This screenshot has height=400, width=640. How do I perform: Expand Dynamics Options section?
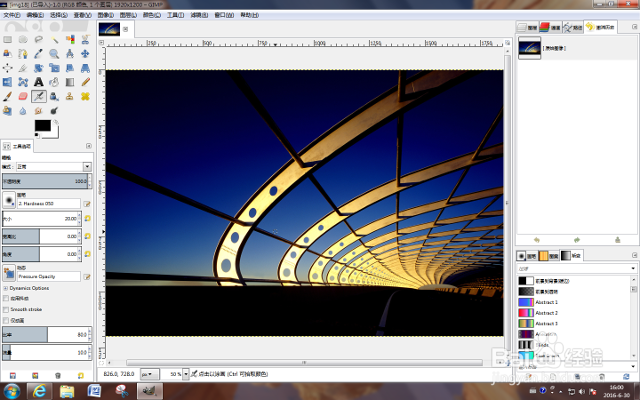(5, 288)
